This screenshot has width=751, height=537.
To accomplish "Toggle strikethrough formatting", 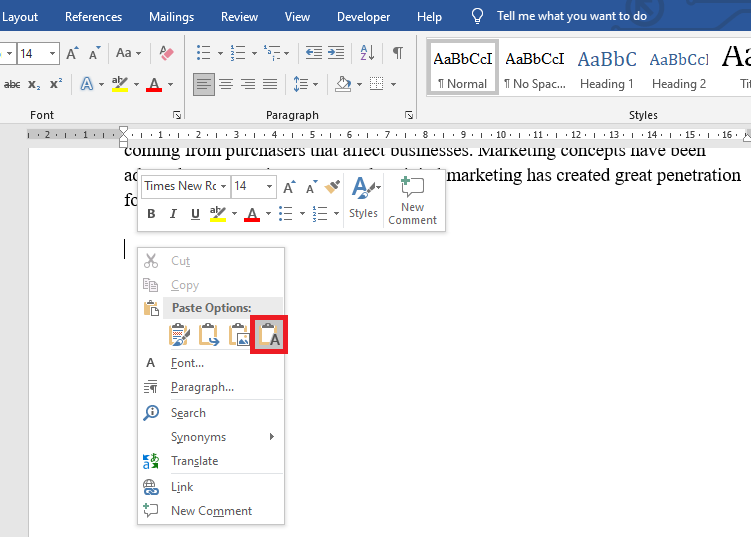I will point(12,84).
